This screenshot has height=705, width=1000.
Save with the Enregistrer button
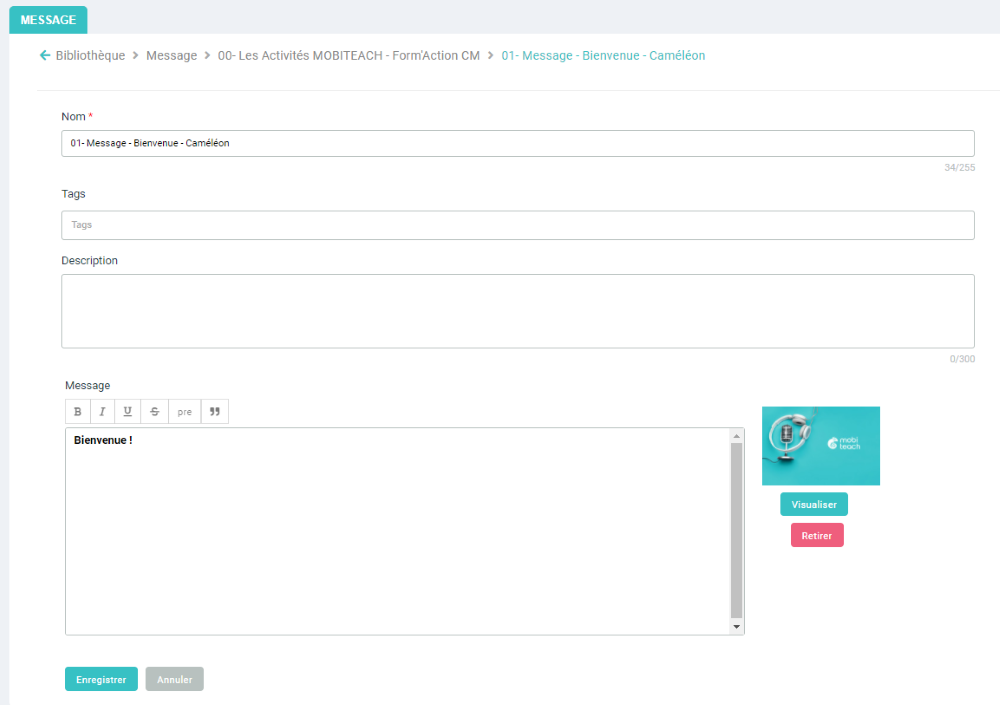tap(101, 679)
